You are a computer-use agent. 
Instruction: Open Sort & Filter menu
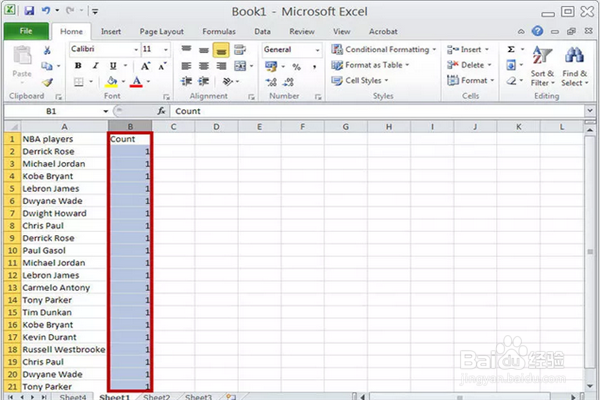point(542,66)
